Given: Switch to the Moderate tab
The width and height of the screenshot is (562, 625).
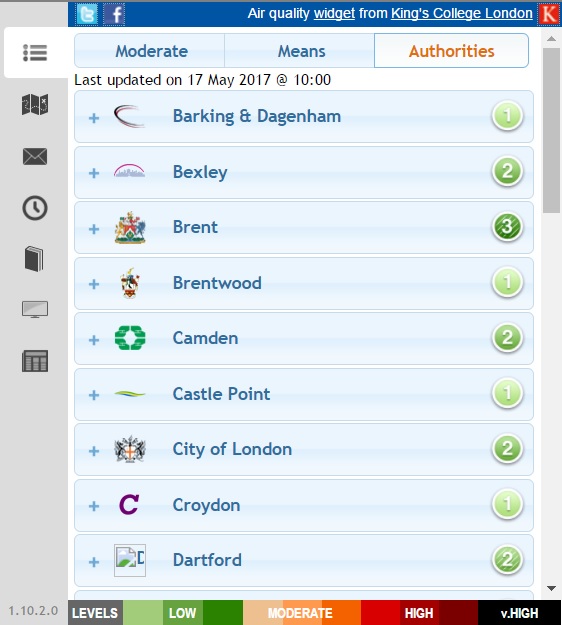Looking at the screenshot, I should tap(150, 51).
